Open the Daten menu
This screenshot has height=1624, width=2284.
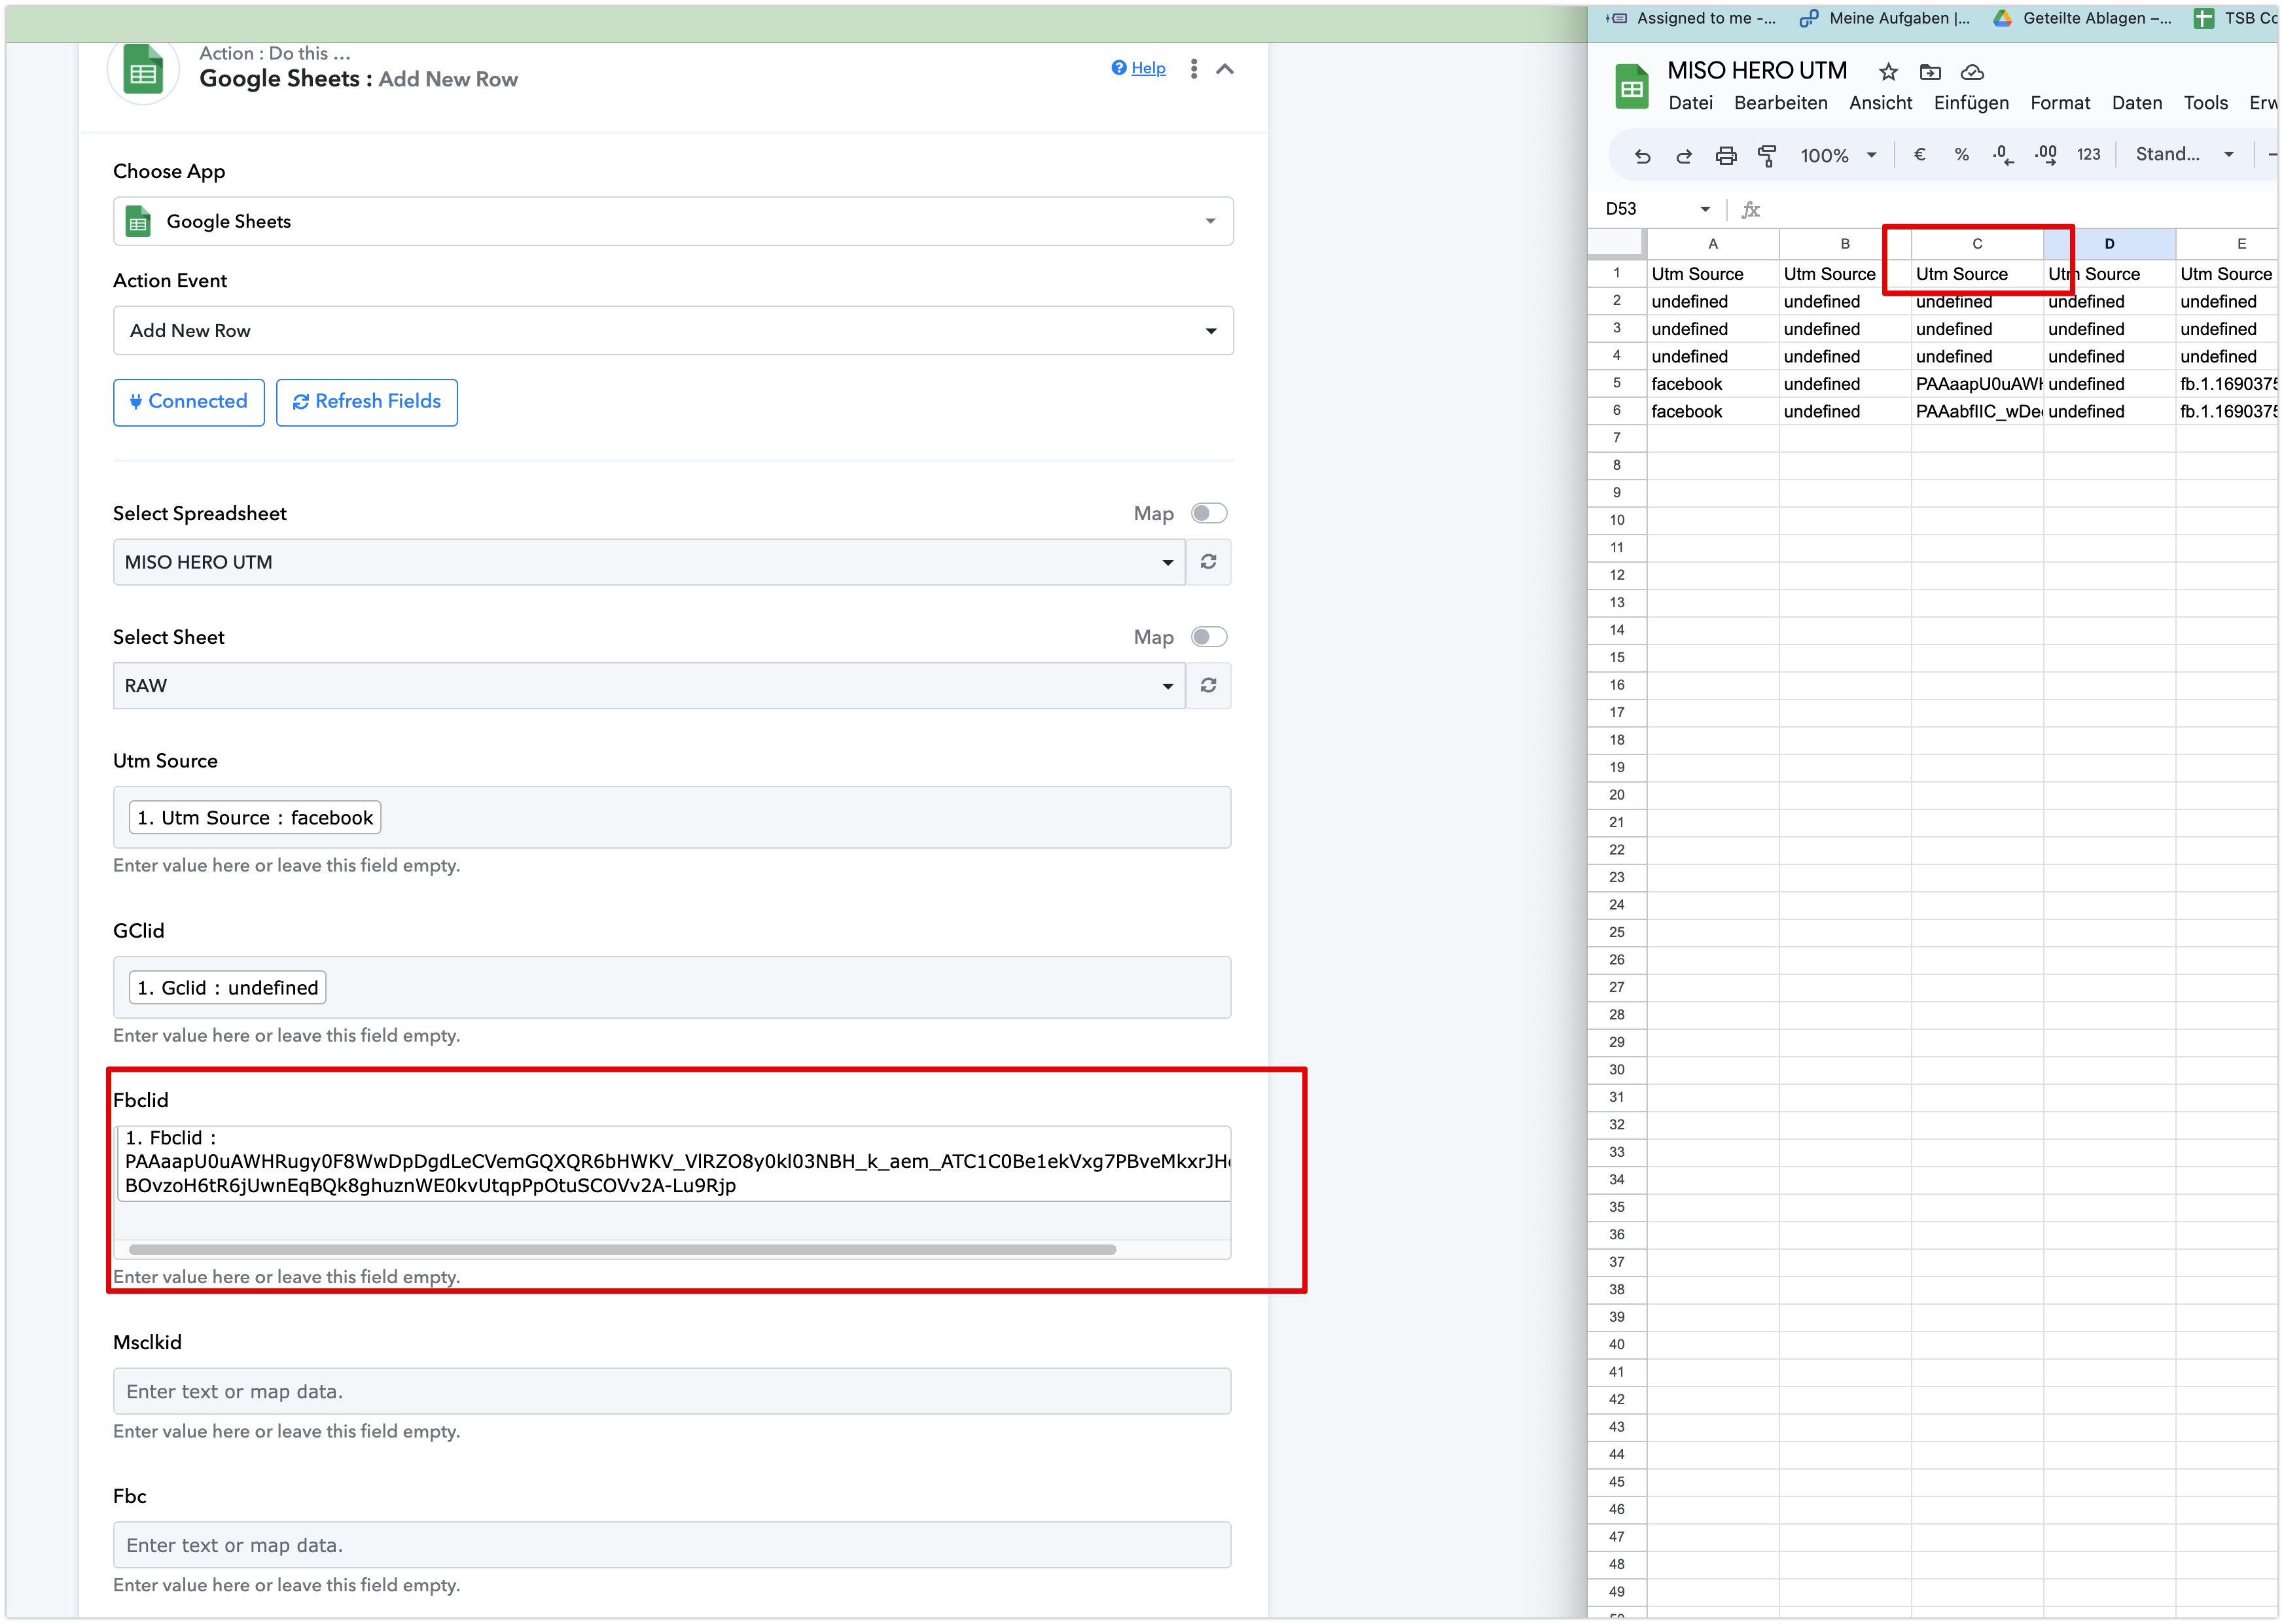pyautogui.click(x=2136, y=103)
